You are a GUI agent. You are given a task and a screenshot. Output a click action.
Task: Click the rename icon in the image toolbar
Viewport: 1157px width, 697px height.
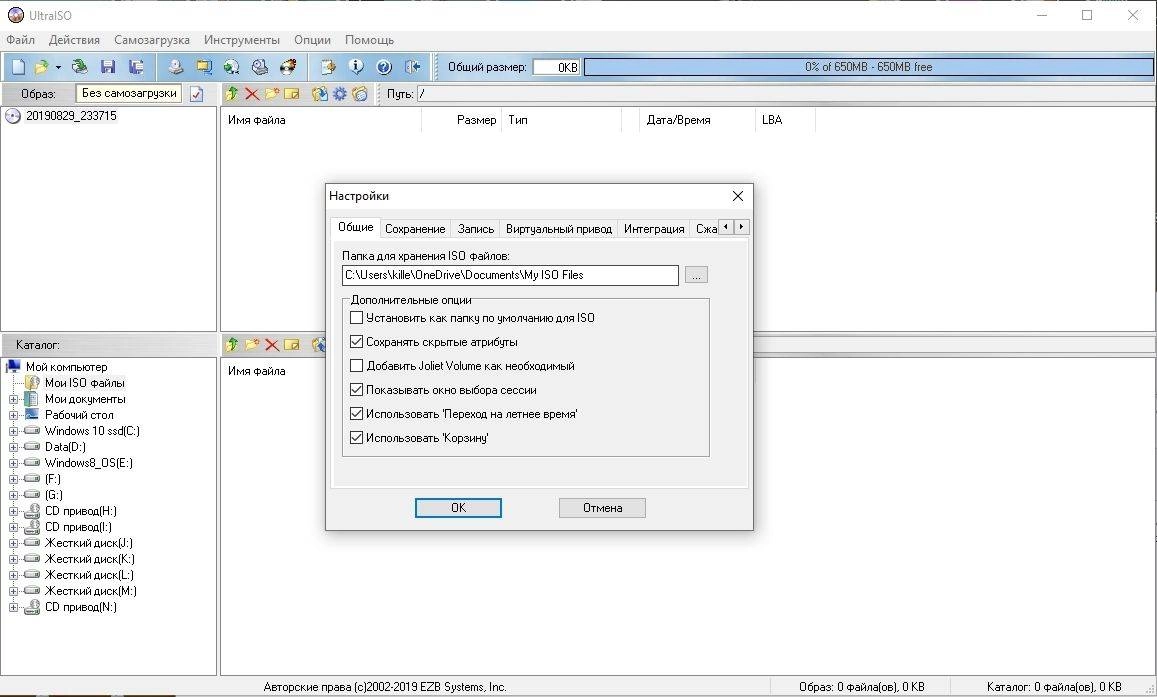pyautogui.click(x=292, y=94)
